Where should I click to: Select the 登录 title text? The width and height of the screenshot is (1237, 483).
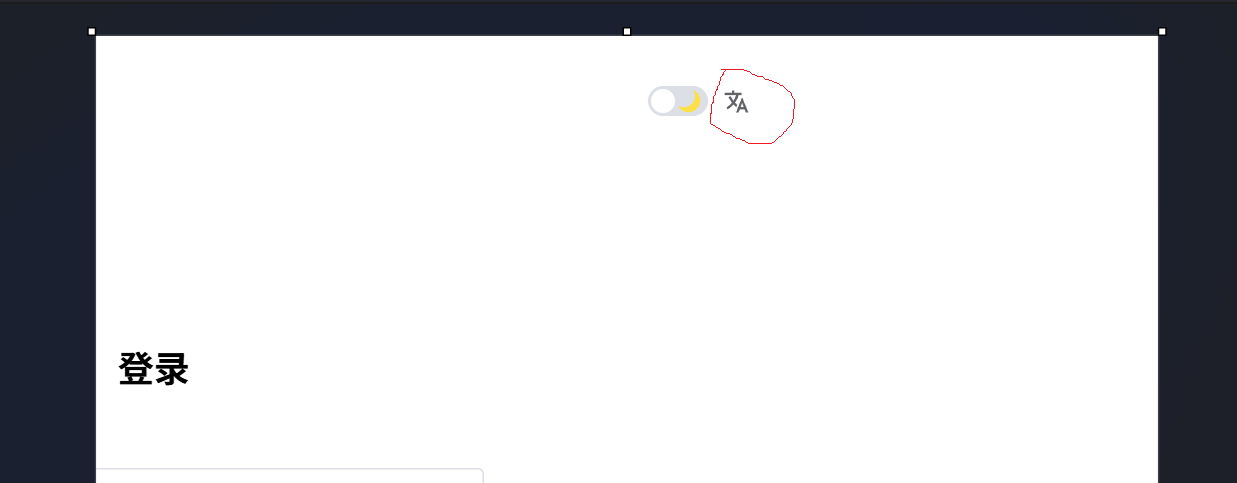point(154,369)
